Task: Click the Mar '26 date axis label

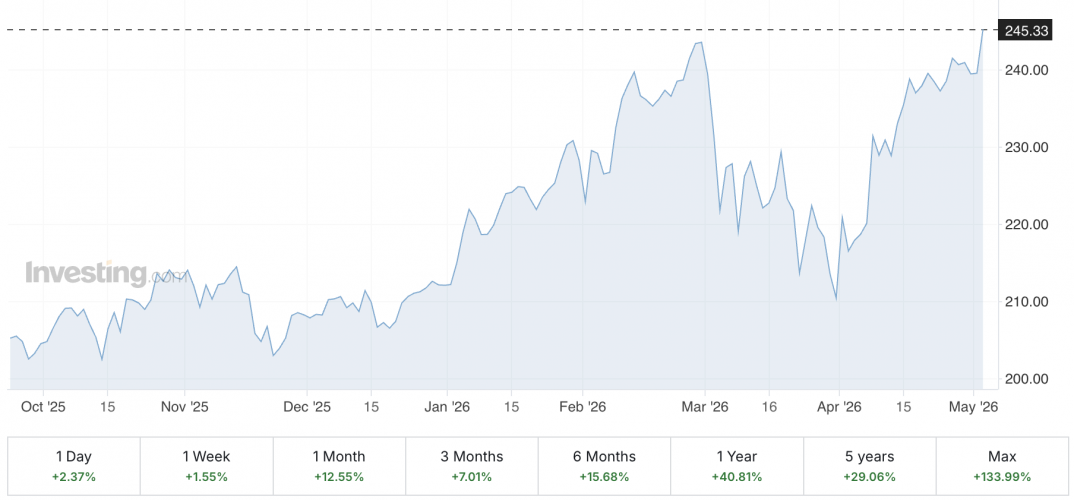Action: tap(705, 406)
